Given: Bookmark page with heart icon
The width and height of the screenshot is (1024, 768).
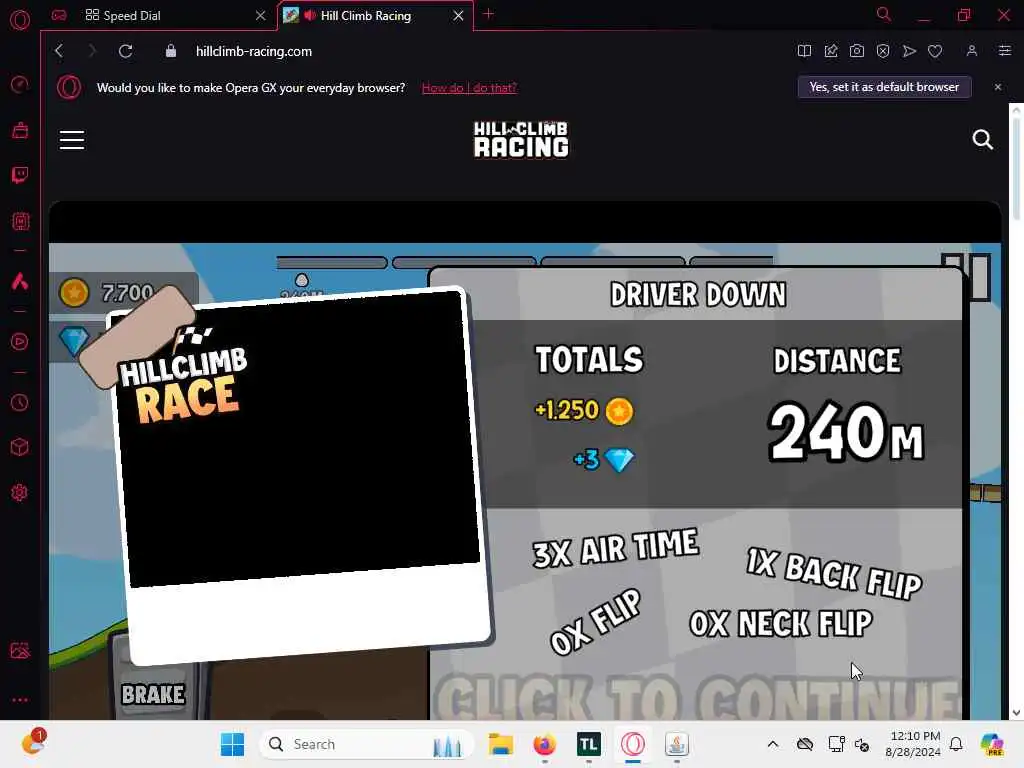Looking at the screenshot, I should [935, 51].
